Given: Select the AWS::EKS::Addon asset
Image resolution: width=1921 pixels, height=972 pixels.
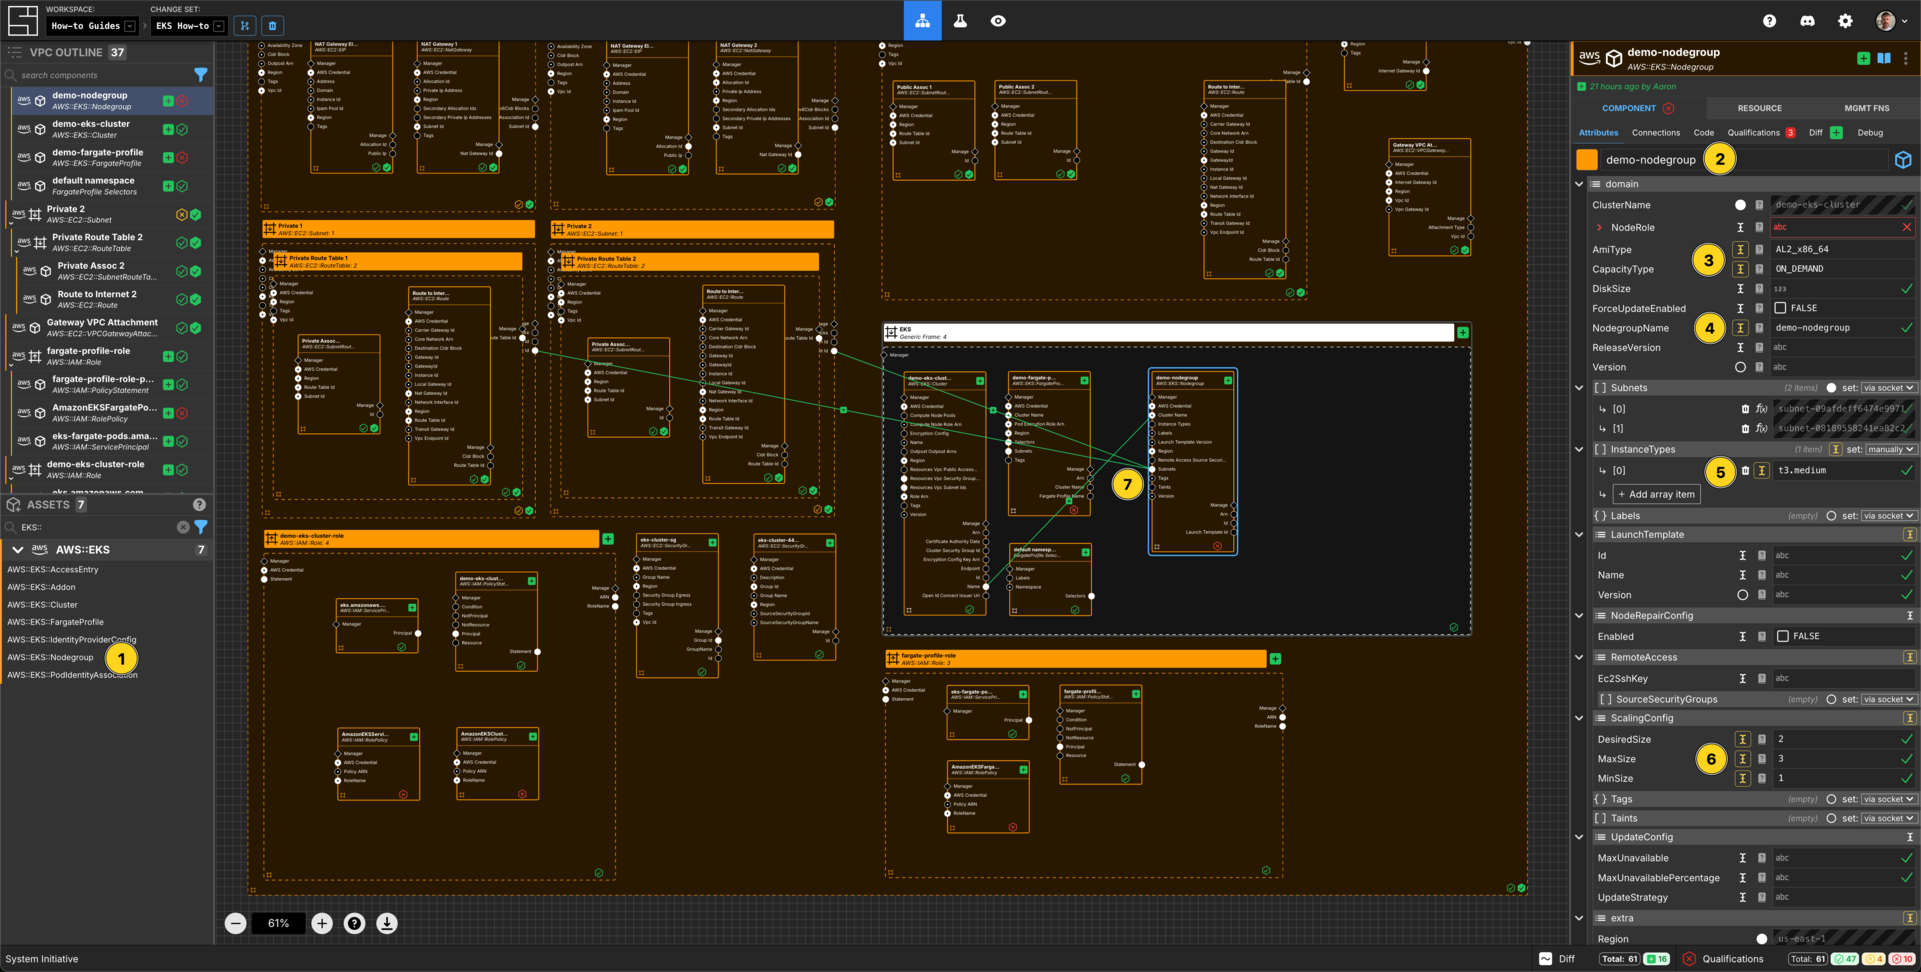Looking at the screenshot, I should coord(41,587).
